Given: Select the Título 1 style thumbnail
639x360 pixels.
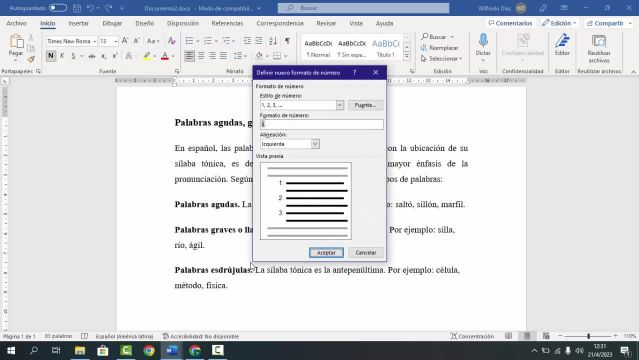Looking at the screenshot, I should point(386,48).
